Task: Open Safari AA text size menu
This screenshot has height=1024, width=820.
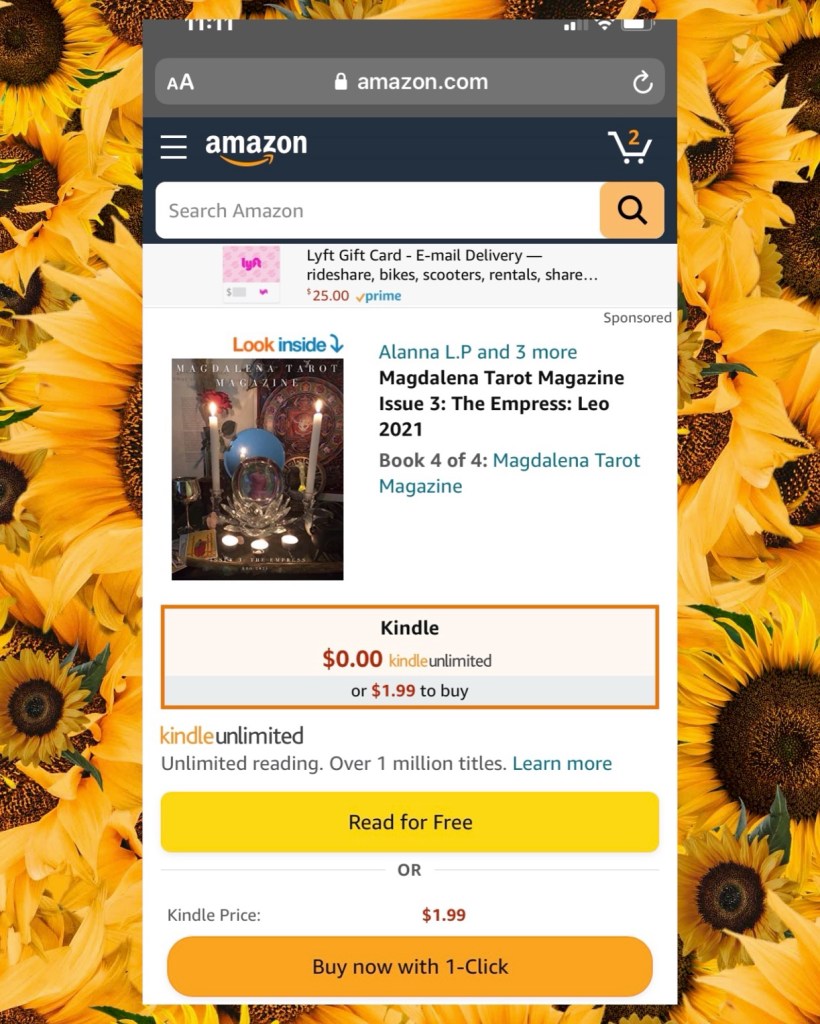Action: (180, 82)
